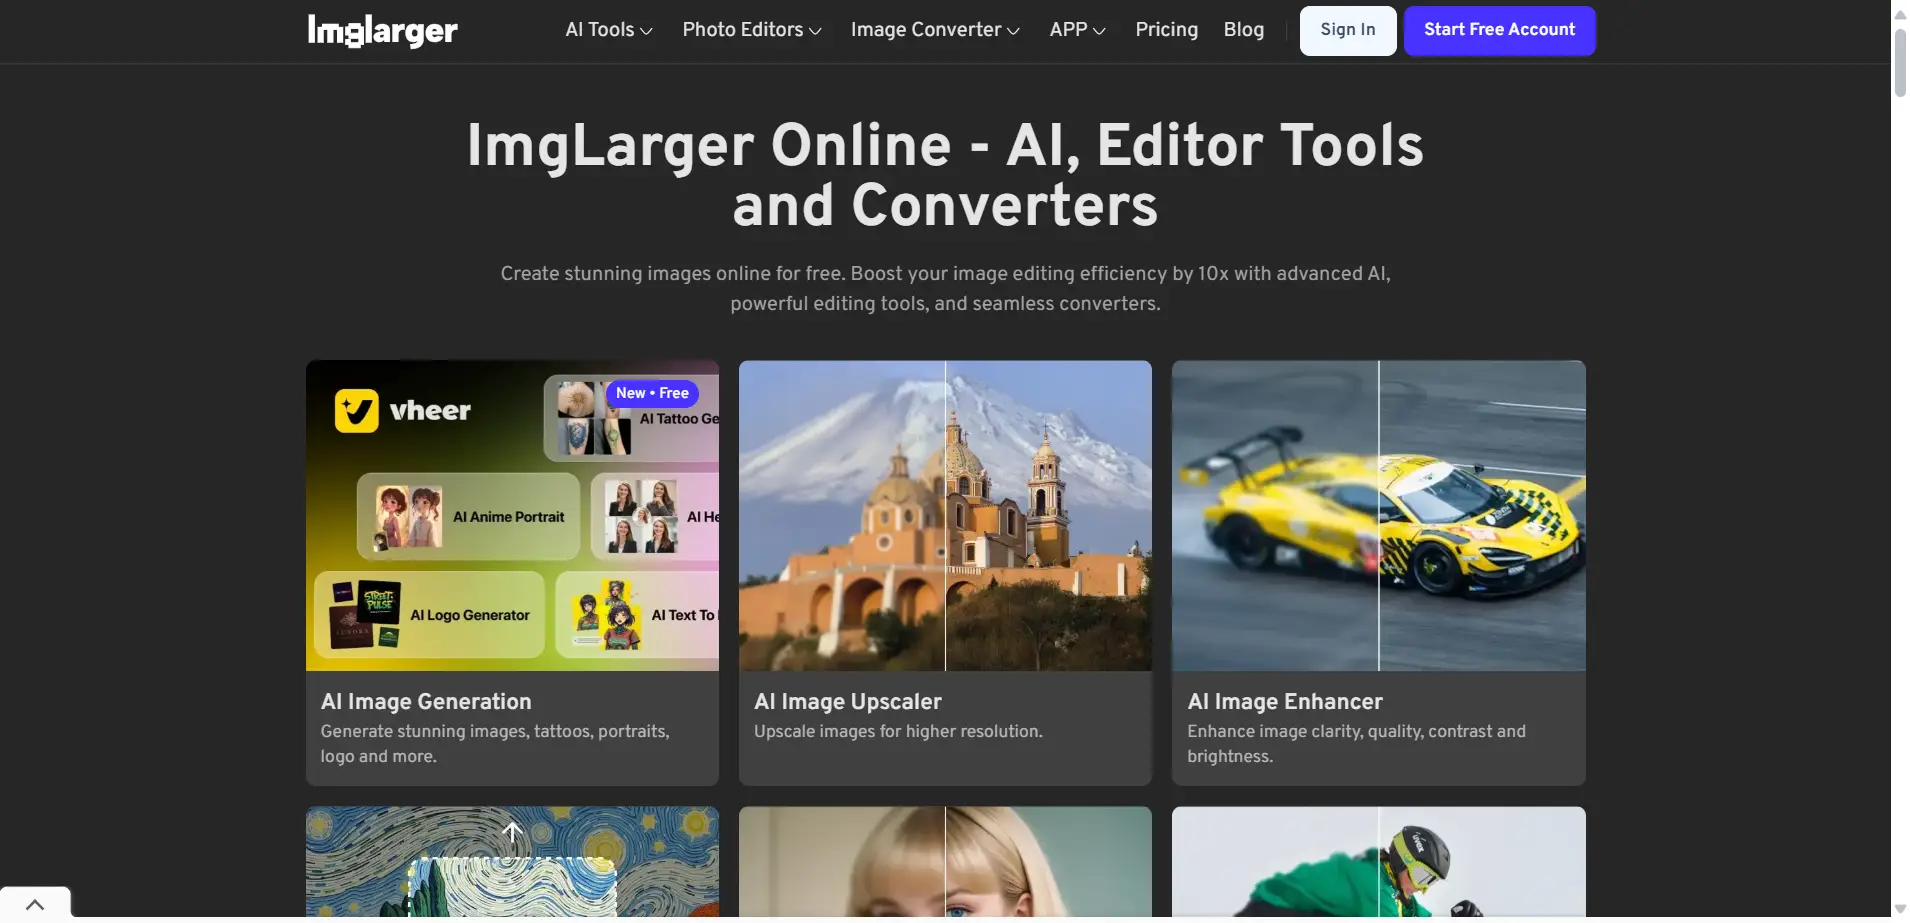
Task: Expand the Image Converter dropdown menu
Action: tap(935, 30)
